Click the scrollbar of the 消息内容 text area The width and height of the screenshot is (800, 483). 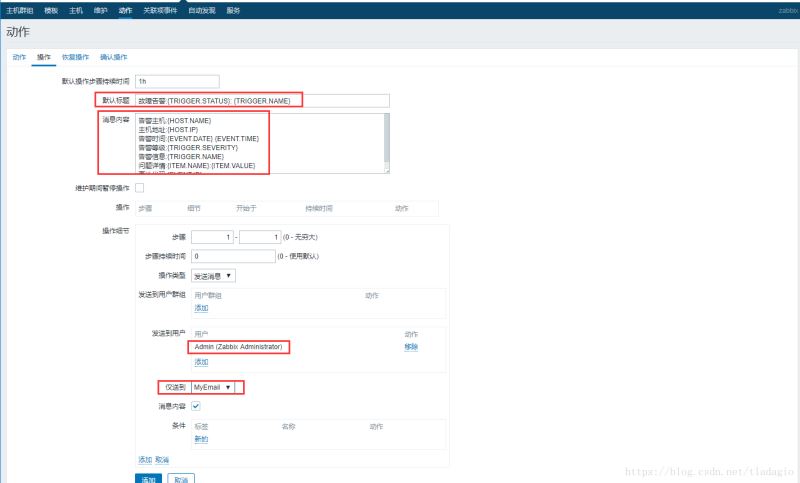coord(386,143)
